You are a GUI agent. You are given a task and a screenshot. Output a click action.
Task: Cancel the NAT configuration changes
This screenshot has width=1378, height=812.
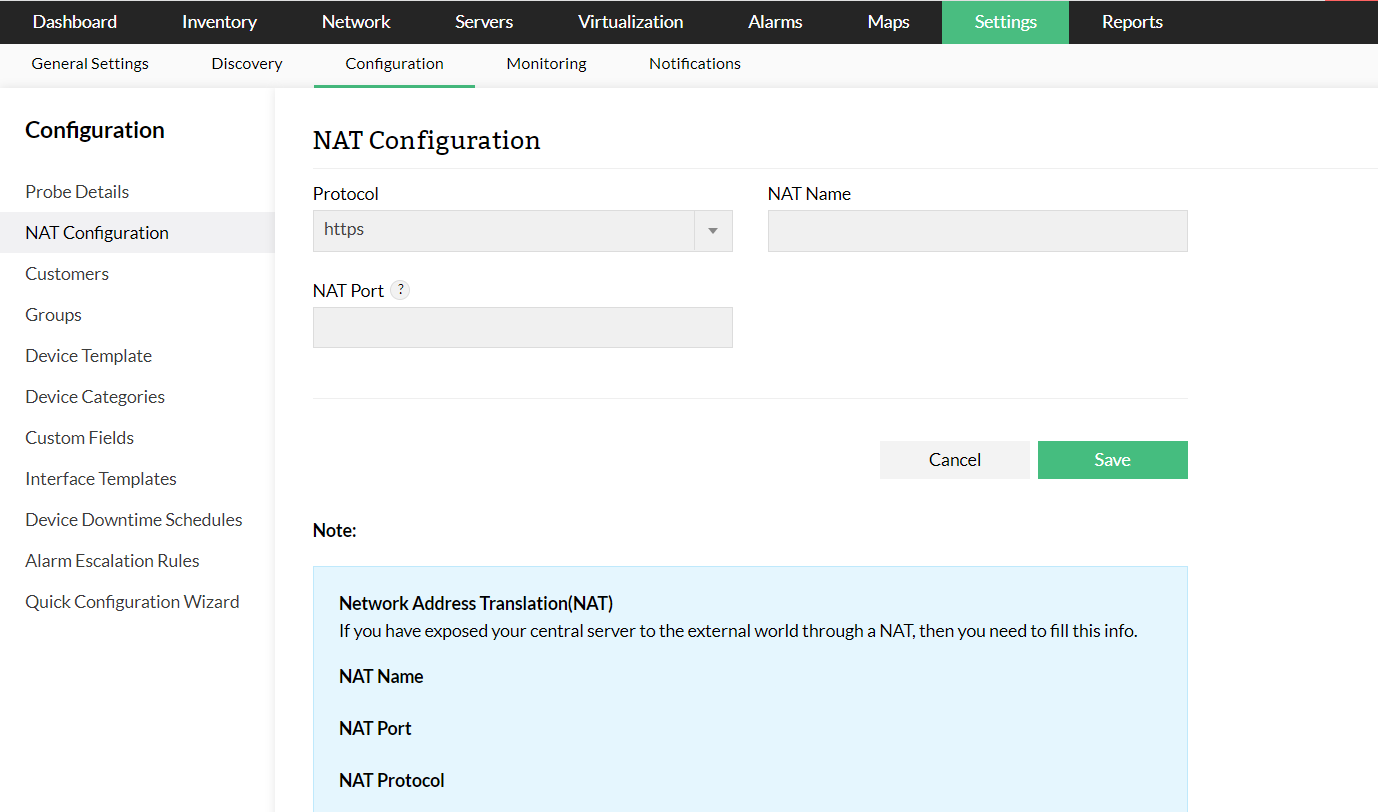click(954, 460)
